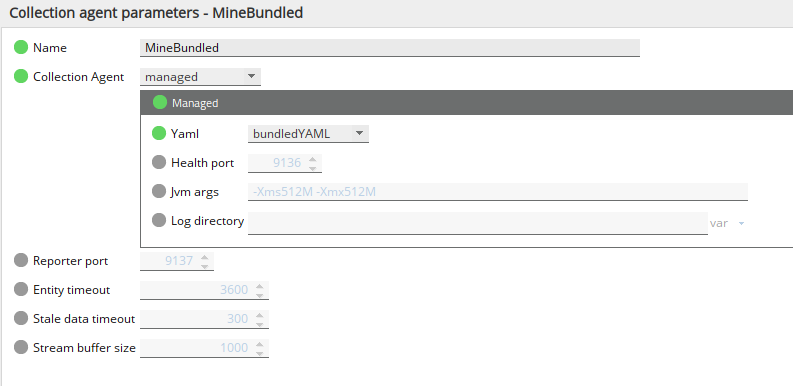Viewport: 793px width, 386px height.
Task: Click the 'Yaml' label
Action: (185, 134)
